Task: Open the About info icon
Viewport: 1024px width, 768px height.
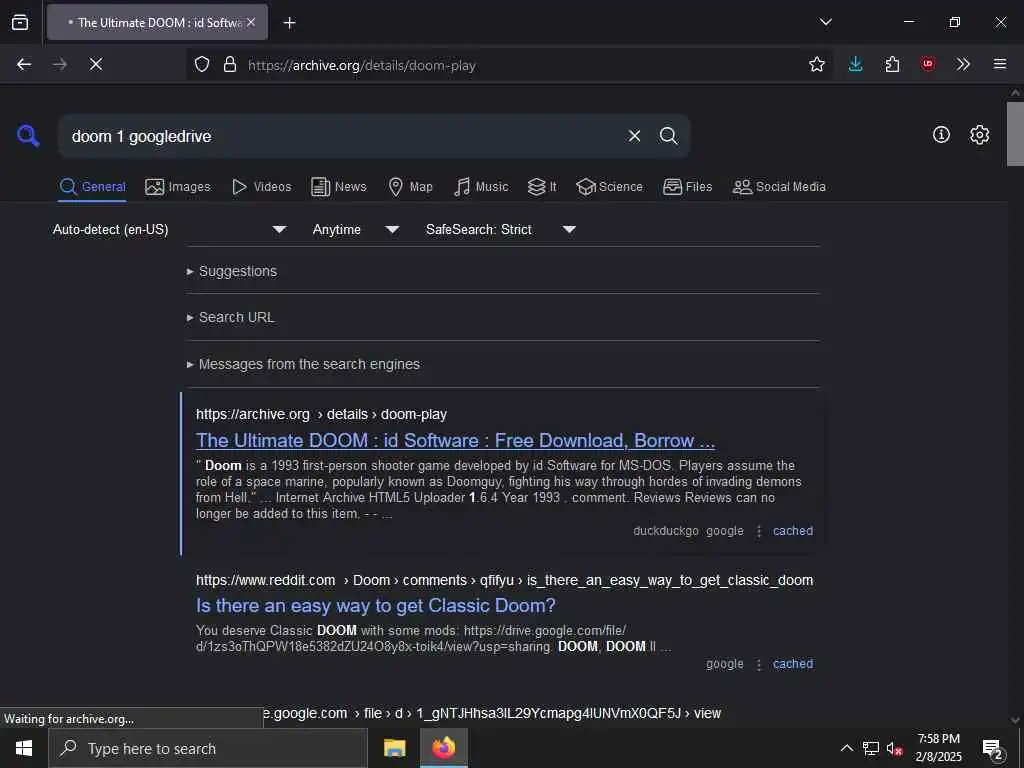Action: [x=941, y=135]
